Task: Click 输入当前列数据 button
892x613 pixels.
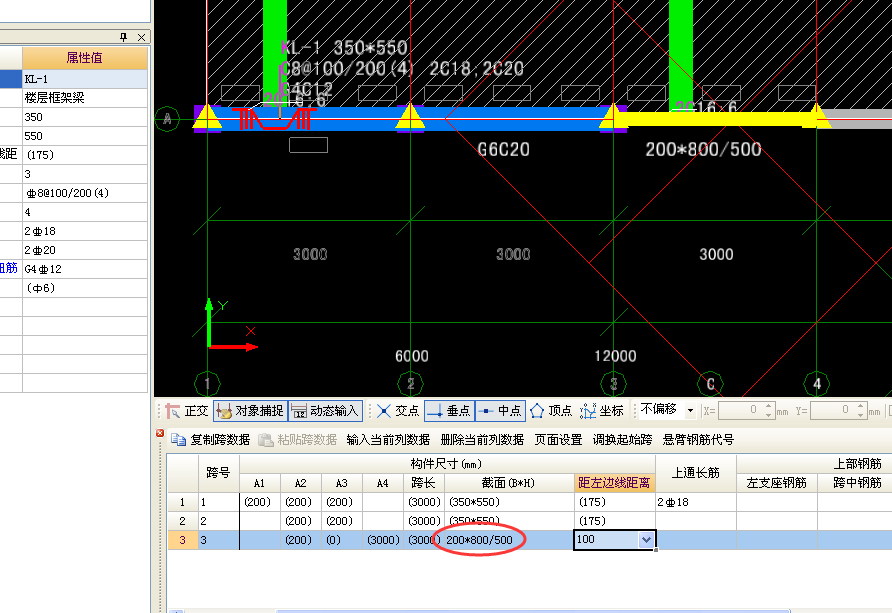Action: coord(388,440)
